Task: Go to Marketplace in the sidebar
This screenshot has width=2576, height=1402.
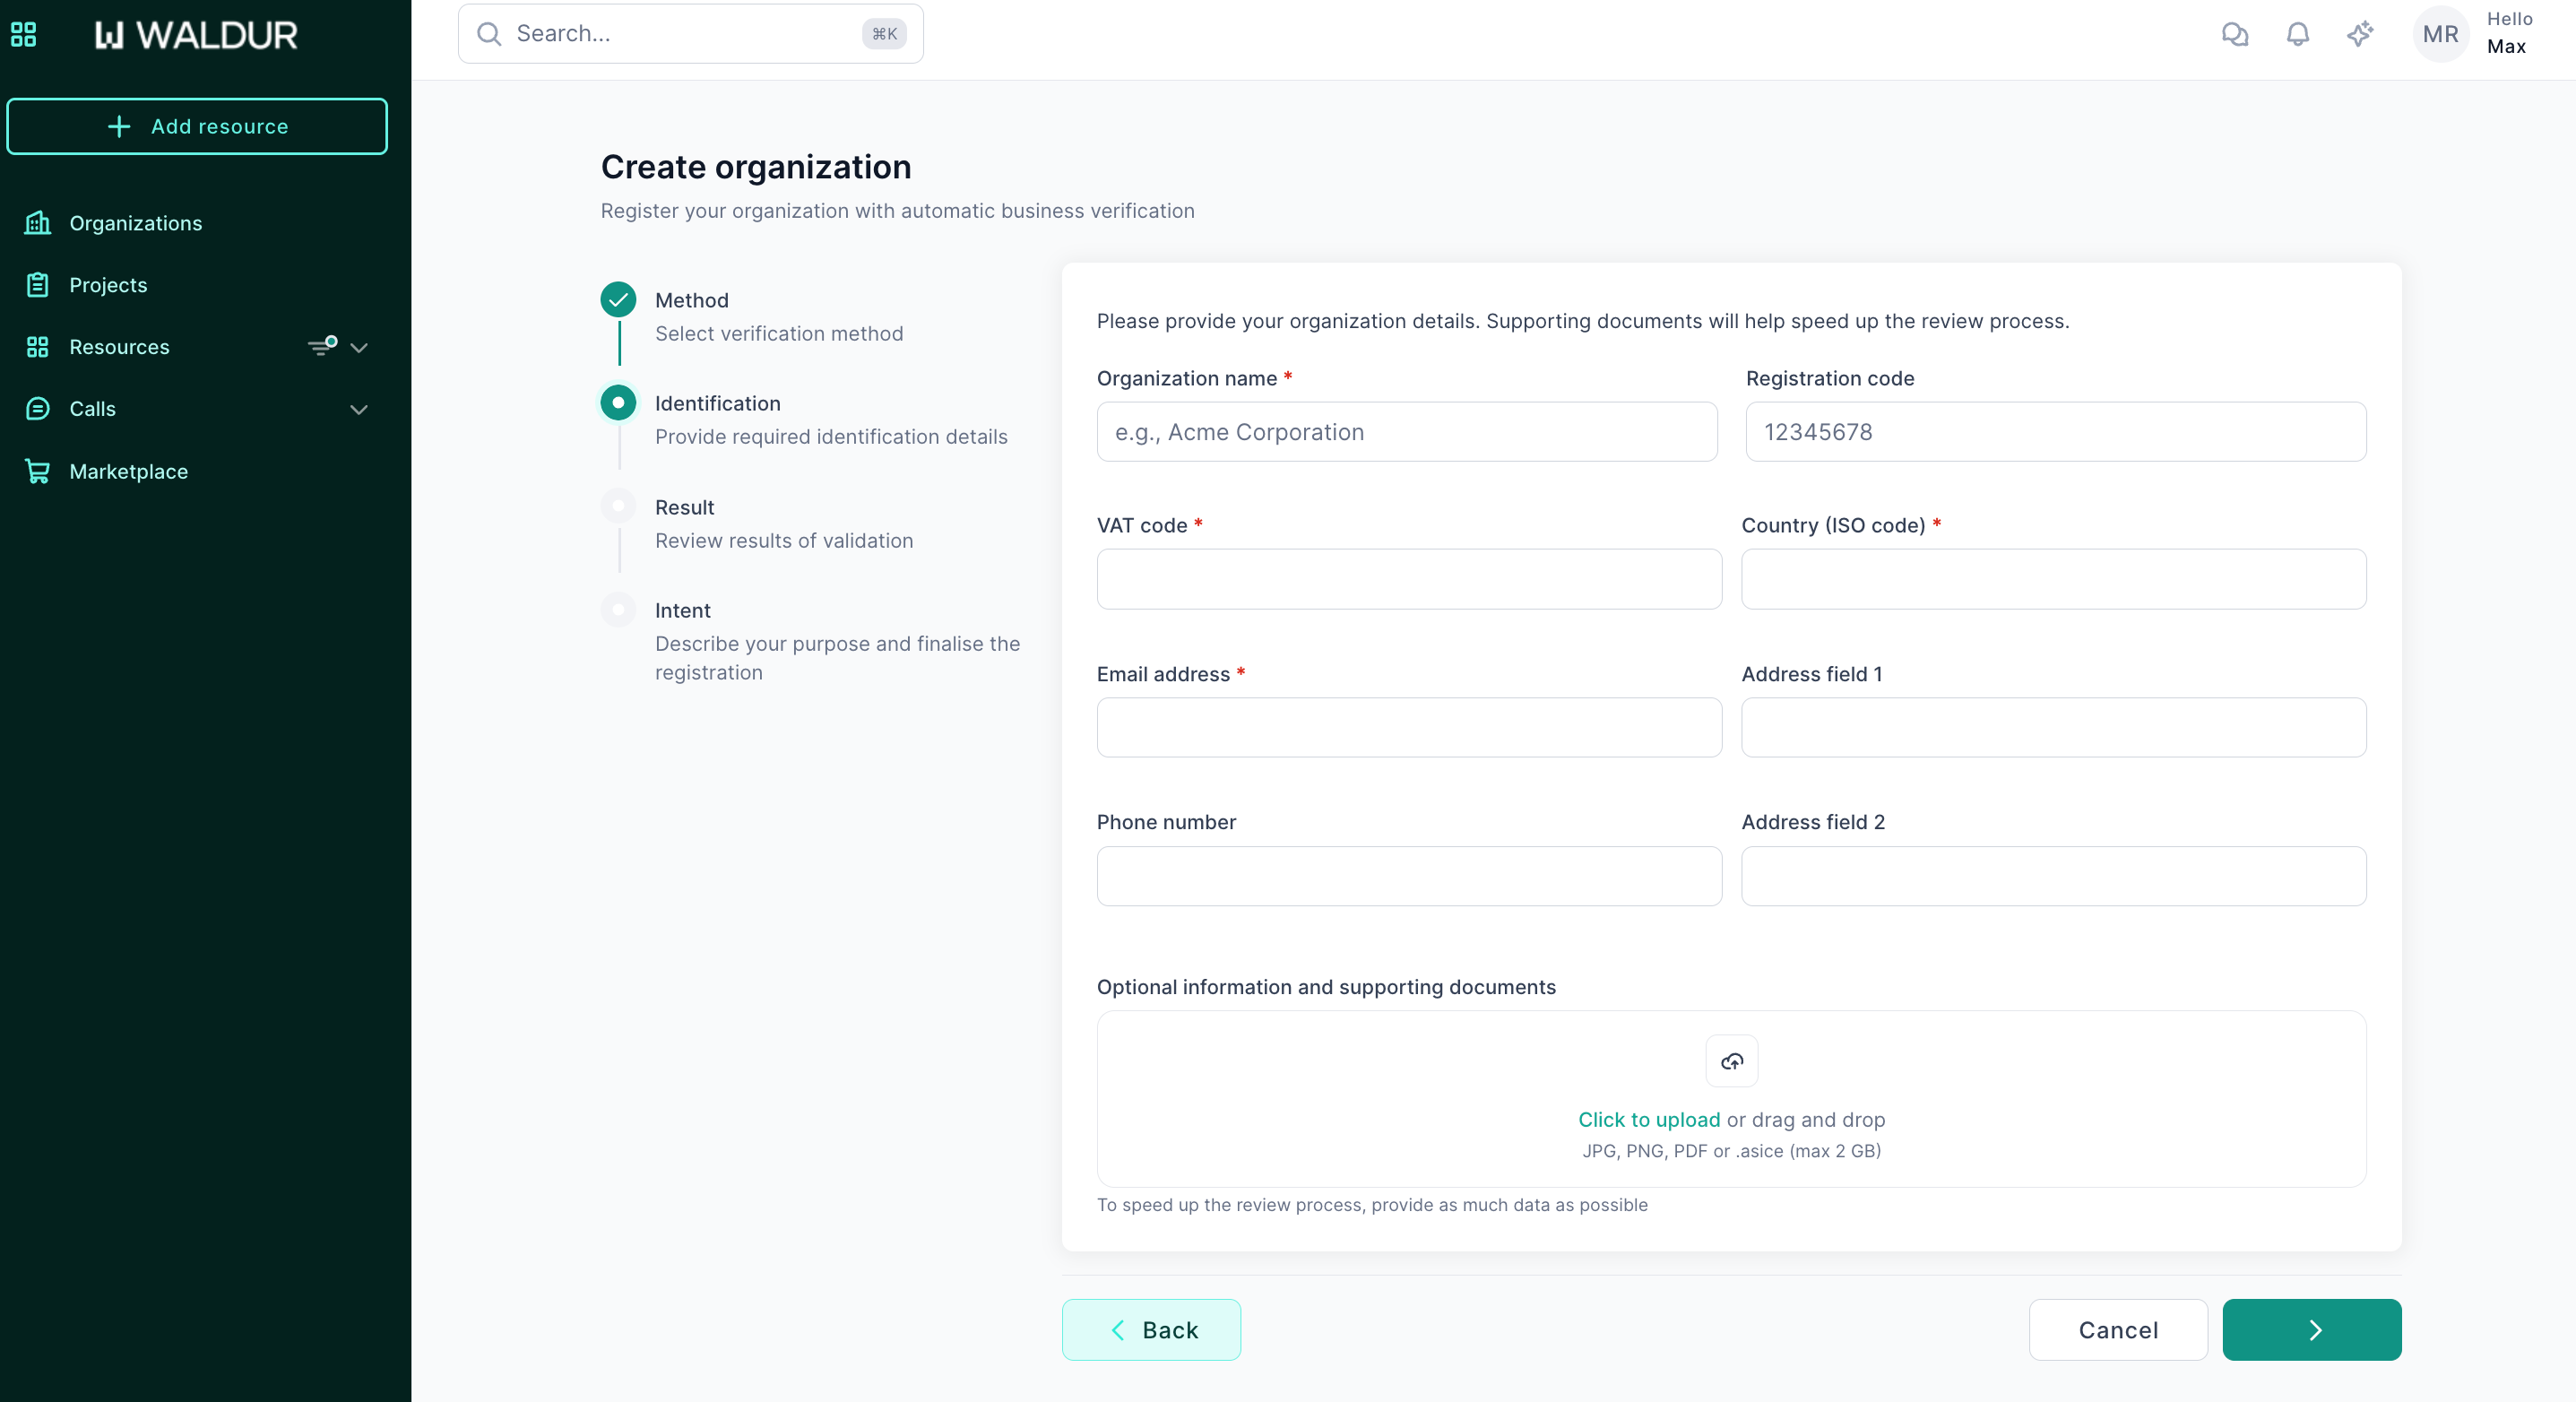Action: point(128,471)
